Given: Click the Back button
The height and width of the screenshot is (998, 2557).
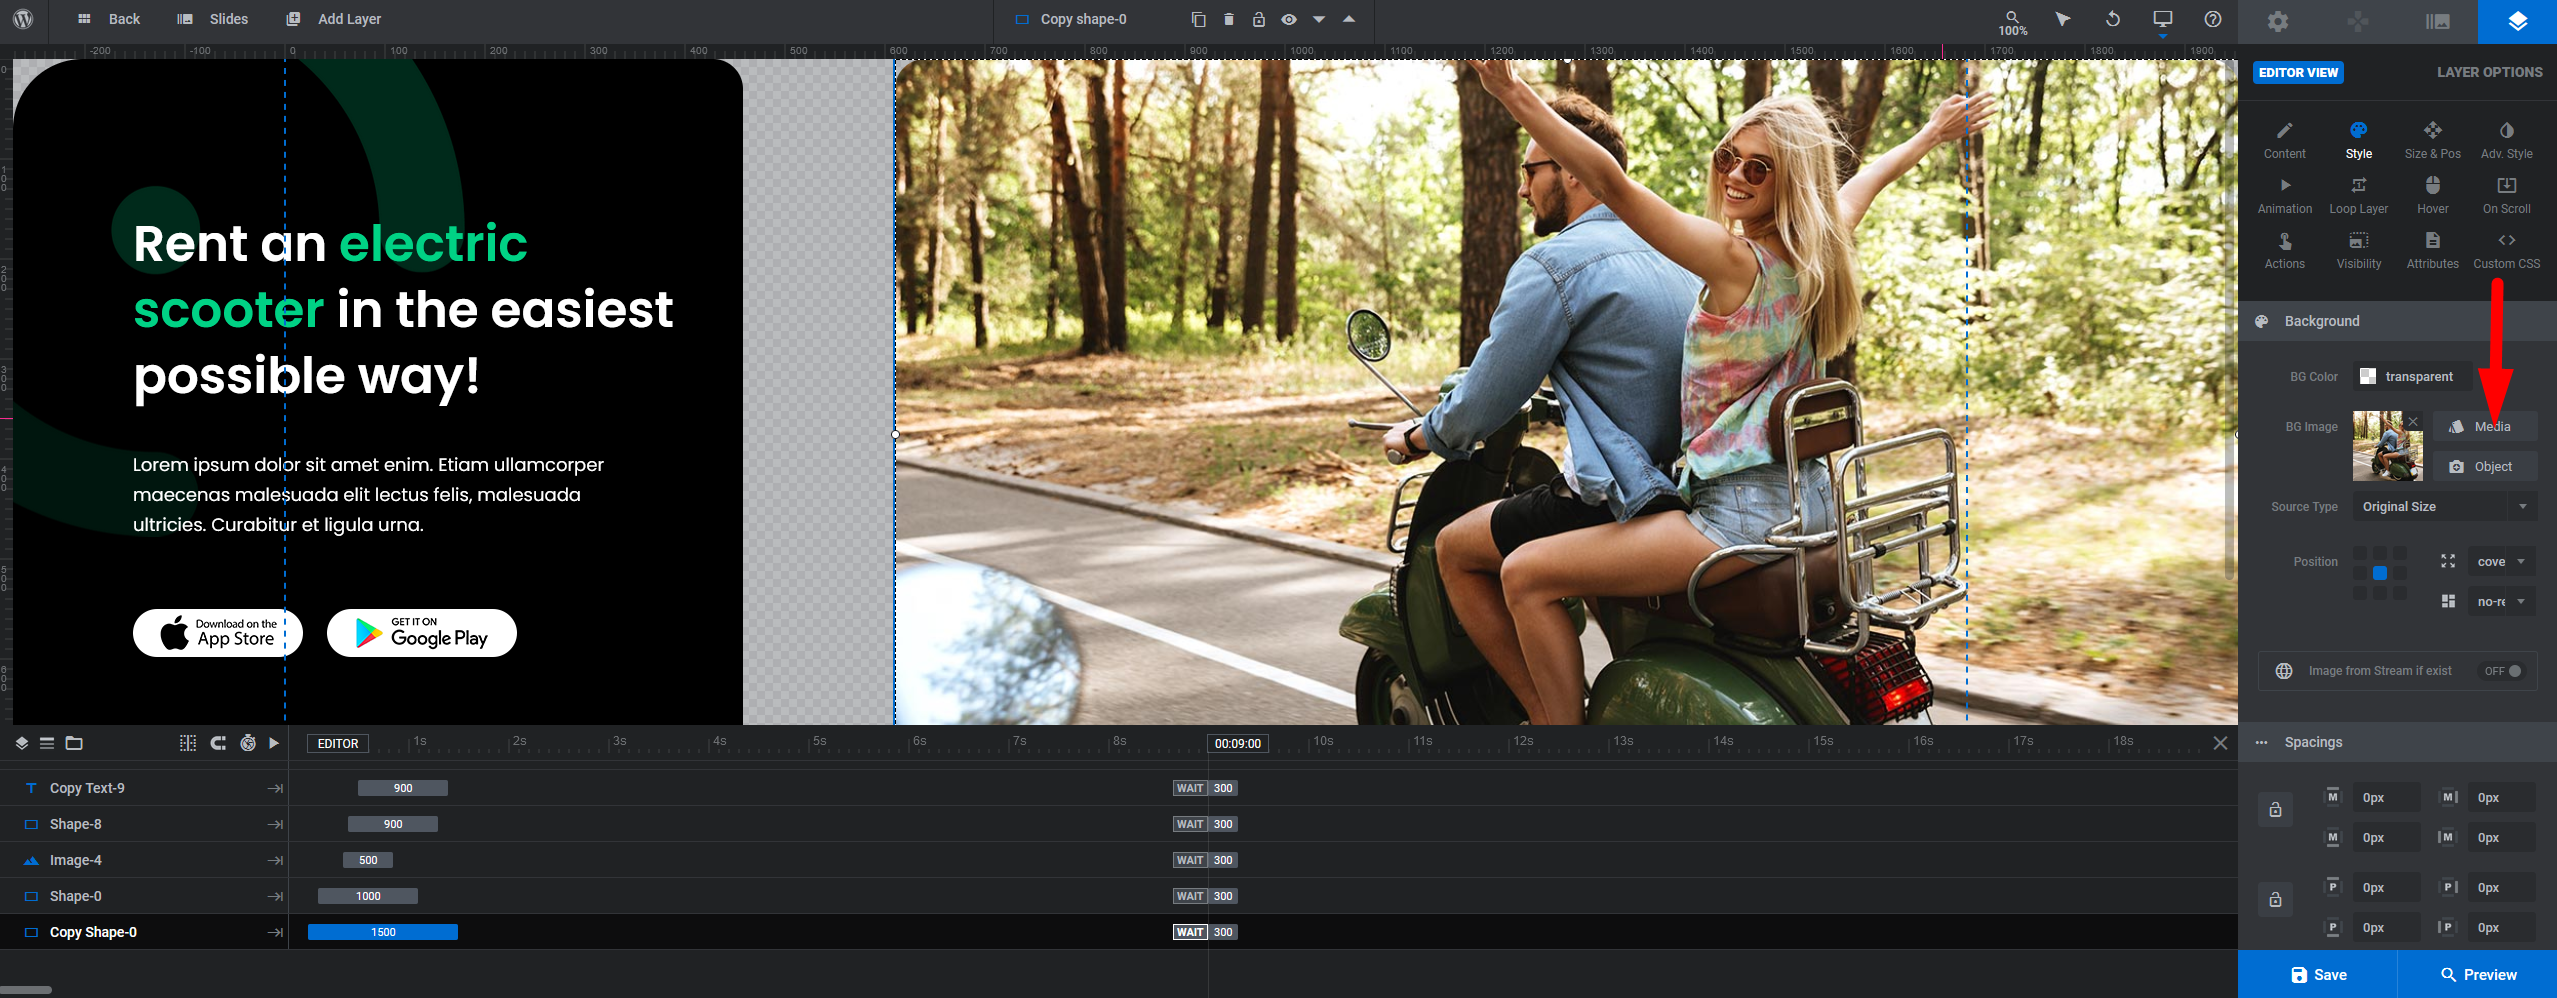Looking at the screenshot, I should tap(109, 19).
